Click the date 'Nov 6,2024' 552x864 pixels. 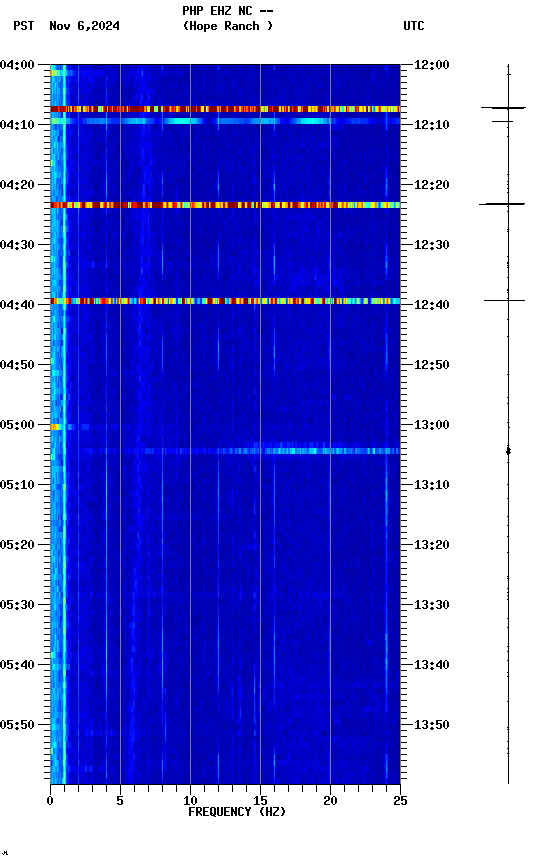84,26
